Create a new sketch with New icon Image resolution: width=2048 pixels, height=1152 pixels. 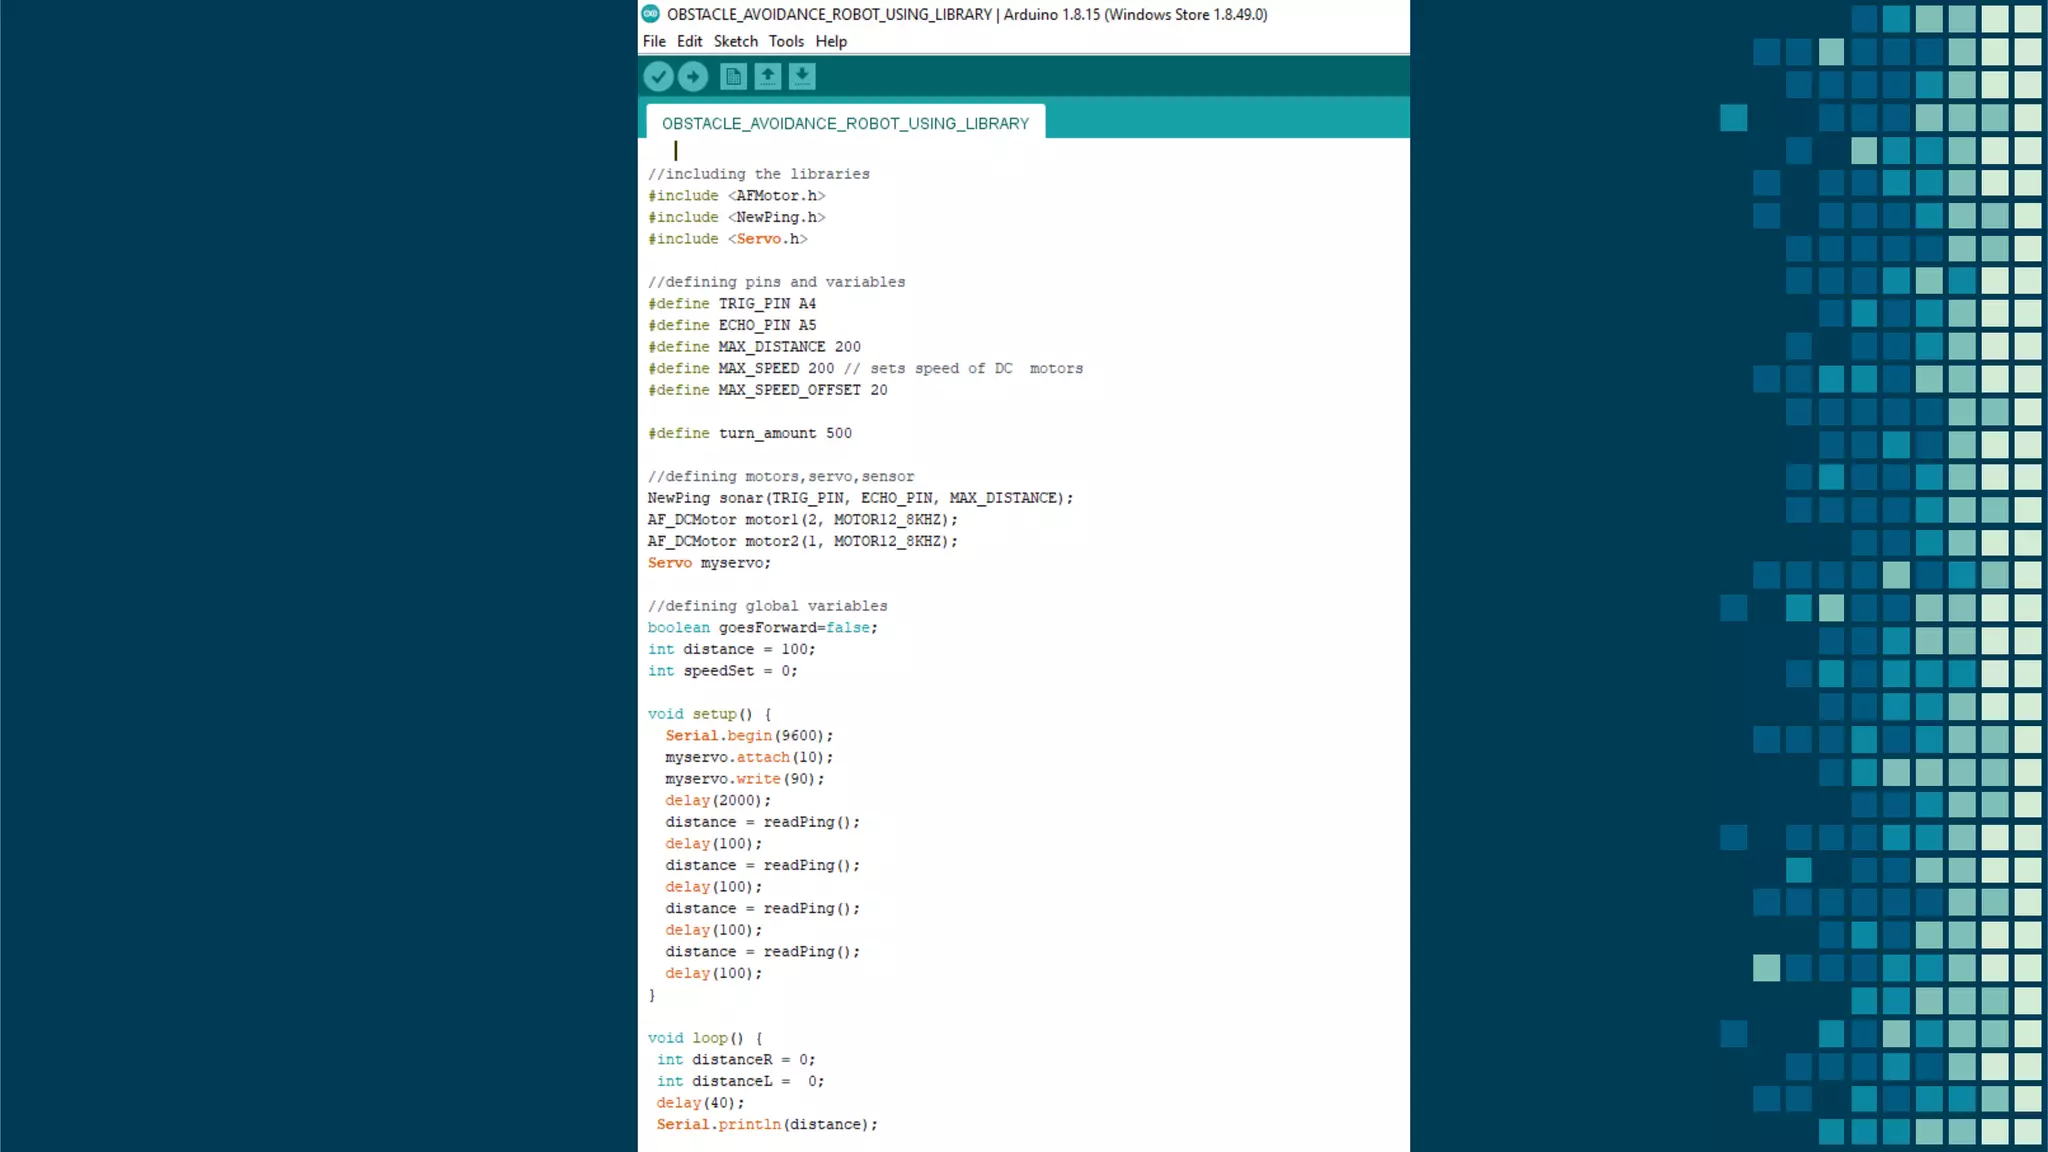(733, 76)
